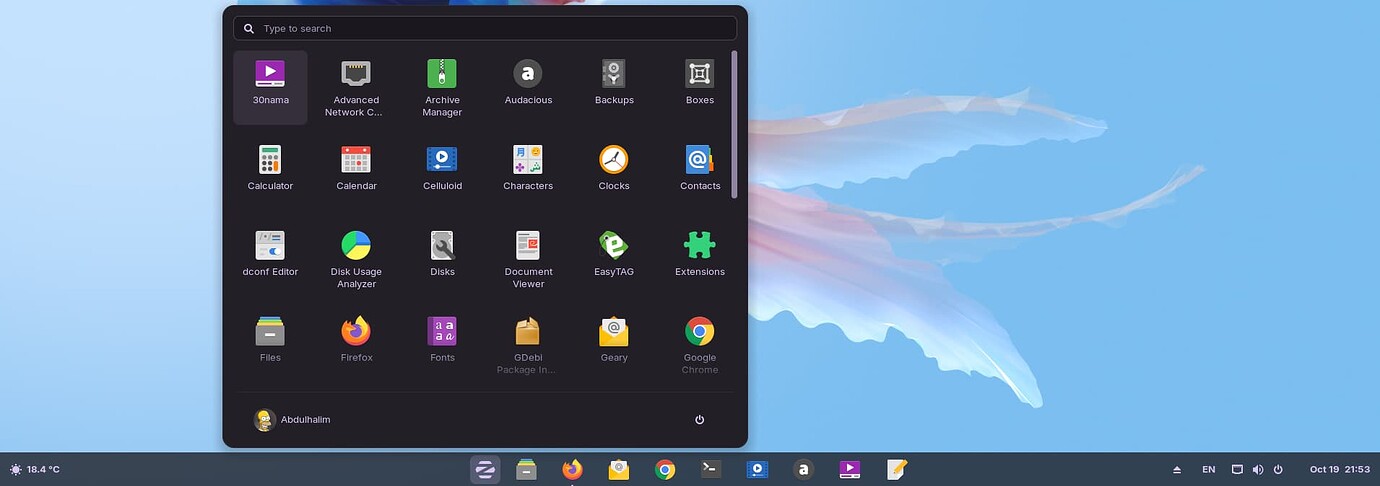Click the power icon in the system tray

[x=1278, y=469]
